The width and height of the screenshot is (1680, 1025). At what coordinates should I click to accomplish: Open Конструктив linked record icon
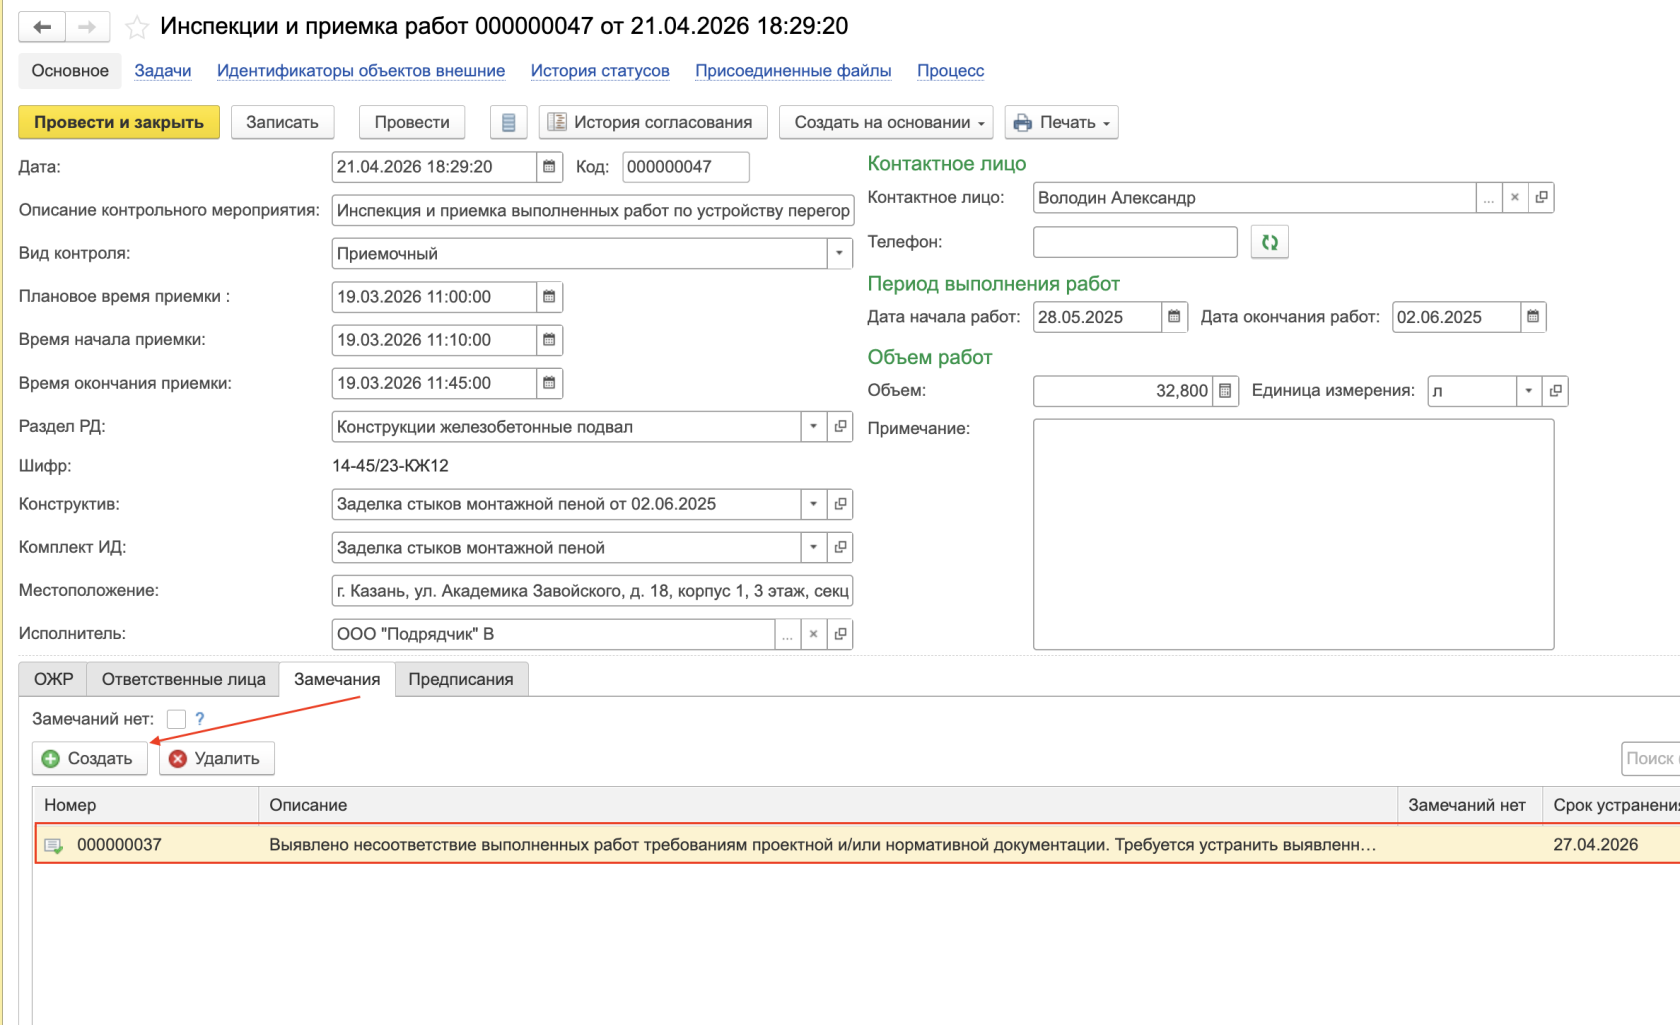coord(840,504)
